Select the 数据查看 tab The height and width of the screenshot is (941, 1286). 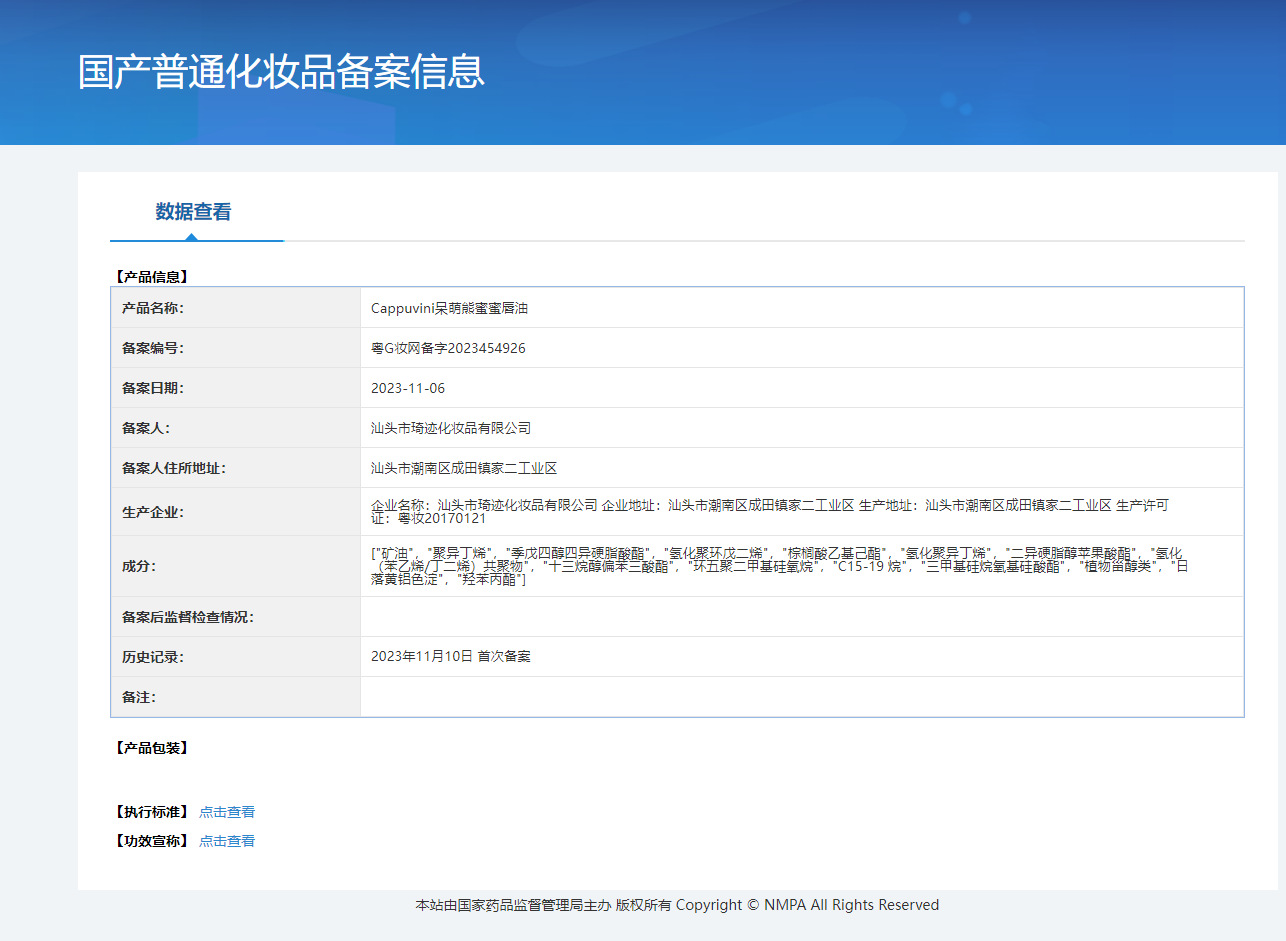193,212
